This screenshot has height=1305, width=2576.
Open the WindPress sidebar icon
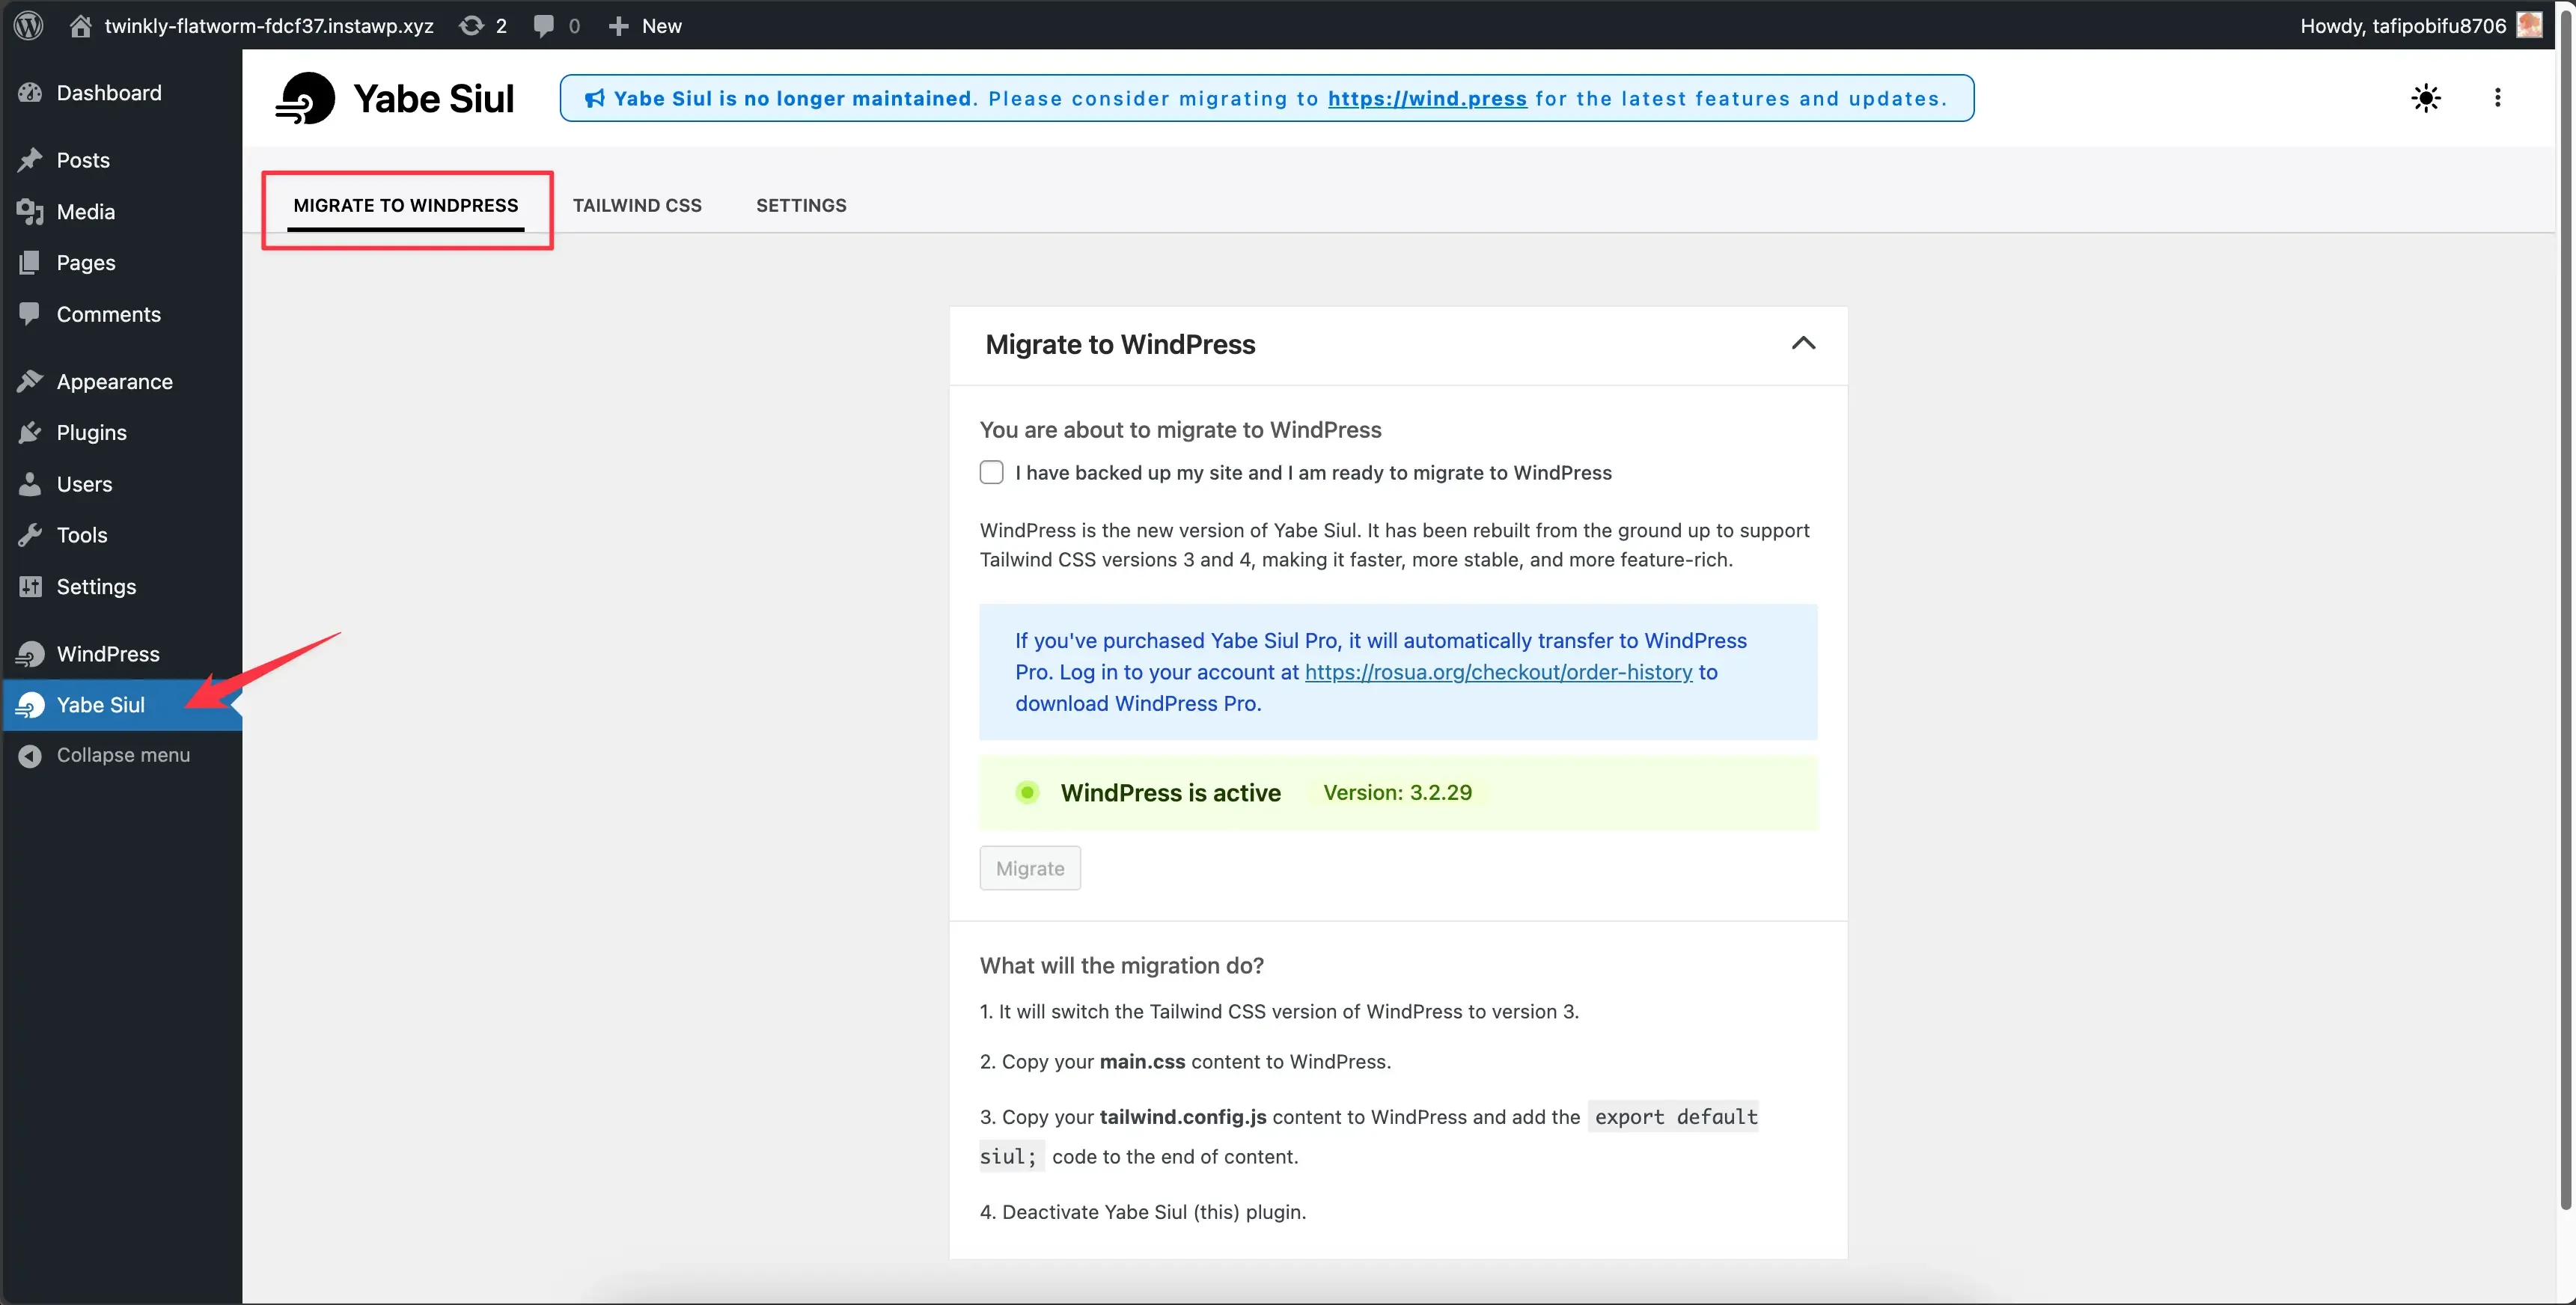point(31,653)
